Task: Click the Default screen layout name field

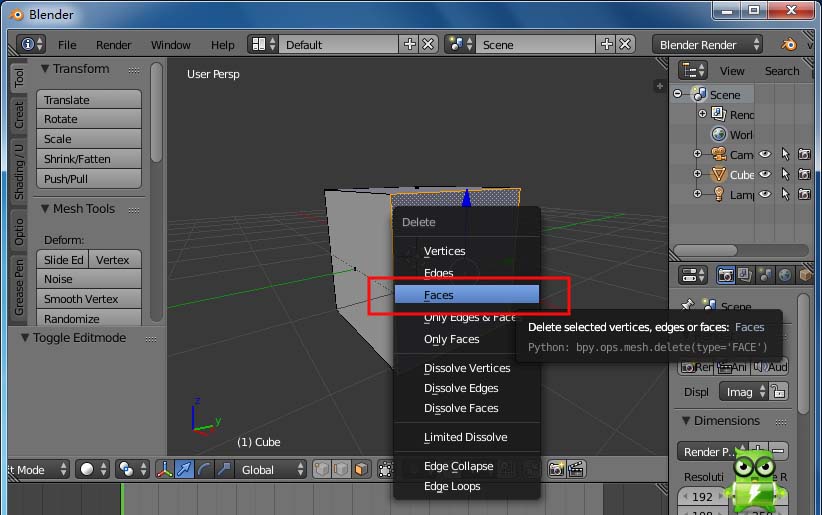Action: tap(338, 44)
